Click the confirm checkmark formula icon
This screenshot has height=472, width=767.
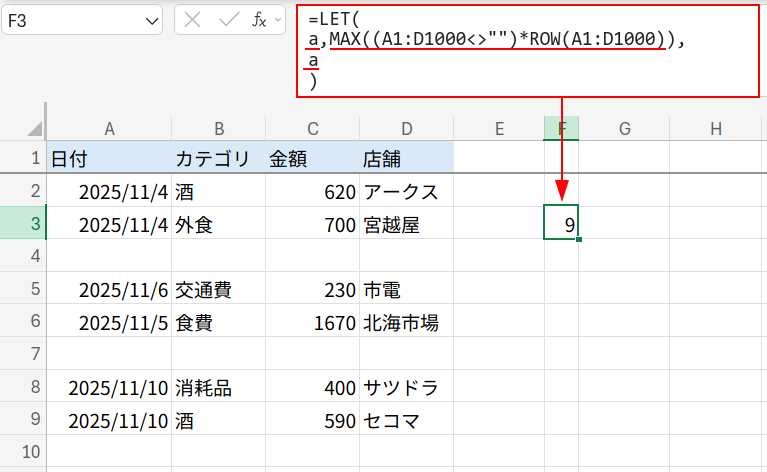coord(228,20)
